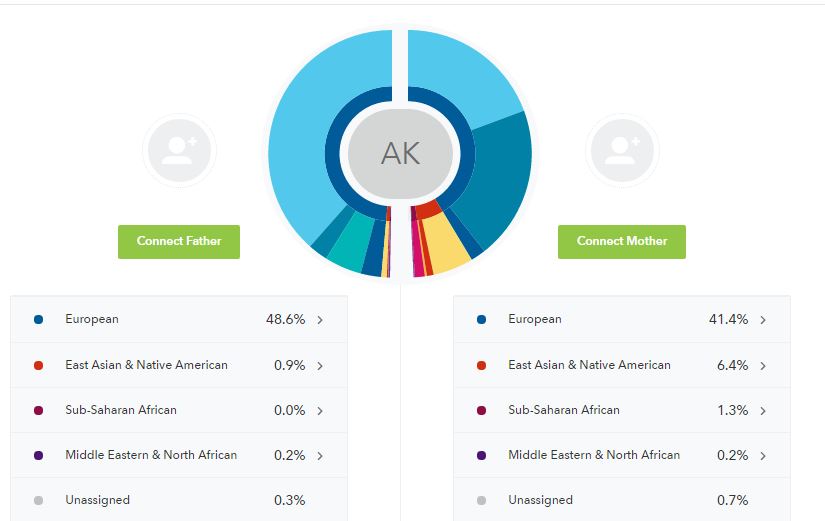
Task: Expand father's Sub-Saharan African 0.0% chevron
Action: (320, 411)
